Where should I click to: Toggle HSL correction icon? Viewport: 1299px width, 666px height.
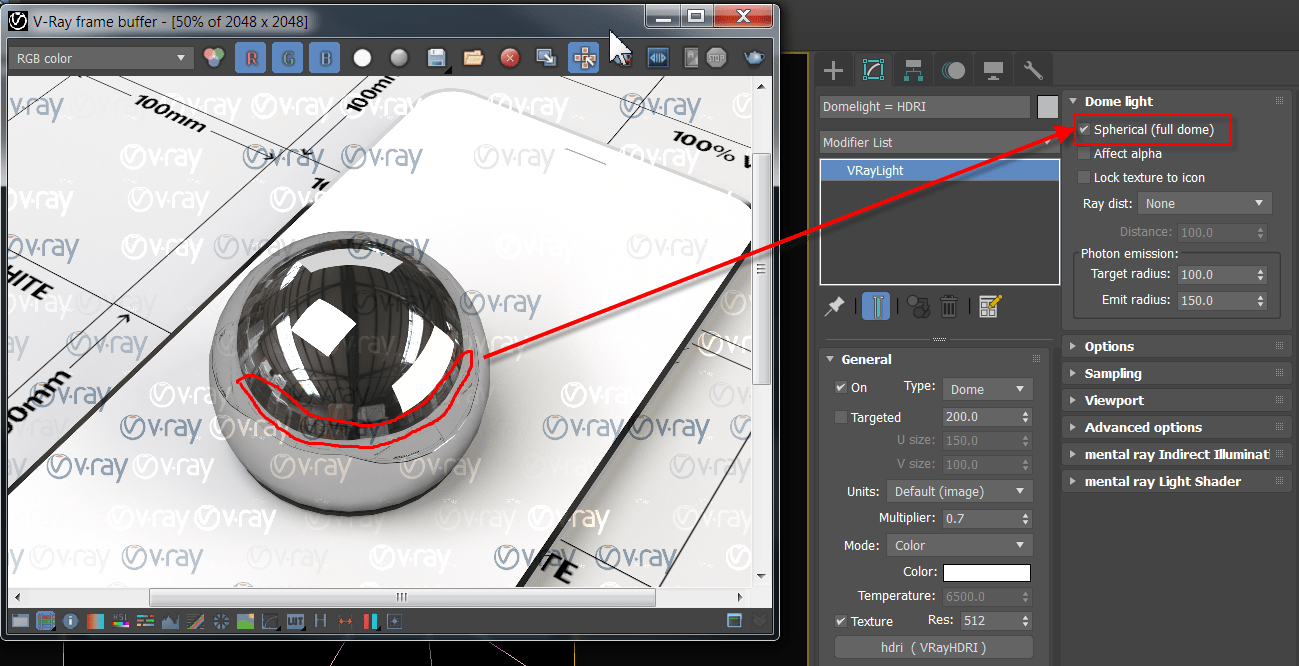(x=120, y=621)
